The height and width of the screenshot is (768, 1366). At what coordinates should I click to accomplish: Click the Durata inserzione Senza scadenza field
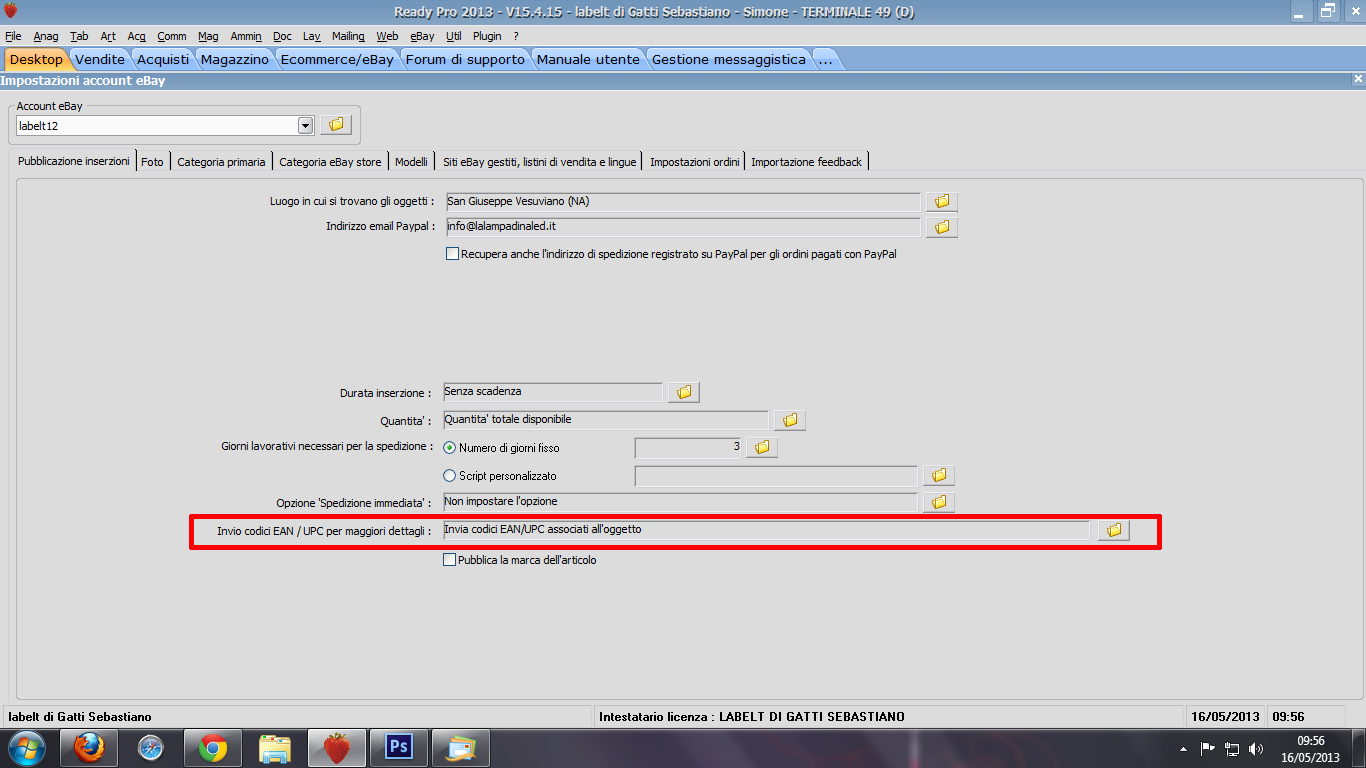point(552,392)
